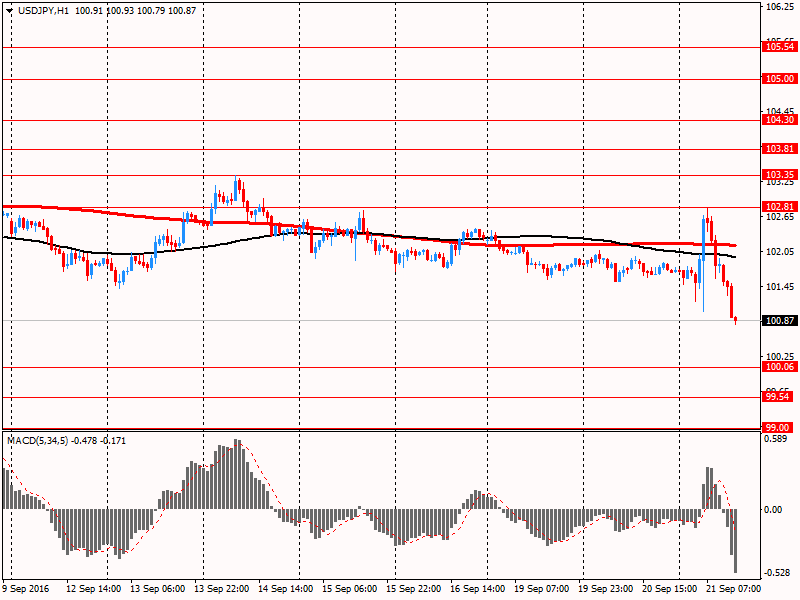Select the 100.25 price scale value
This screenshot has height=600, width=800.
click(x=780, y=357)
